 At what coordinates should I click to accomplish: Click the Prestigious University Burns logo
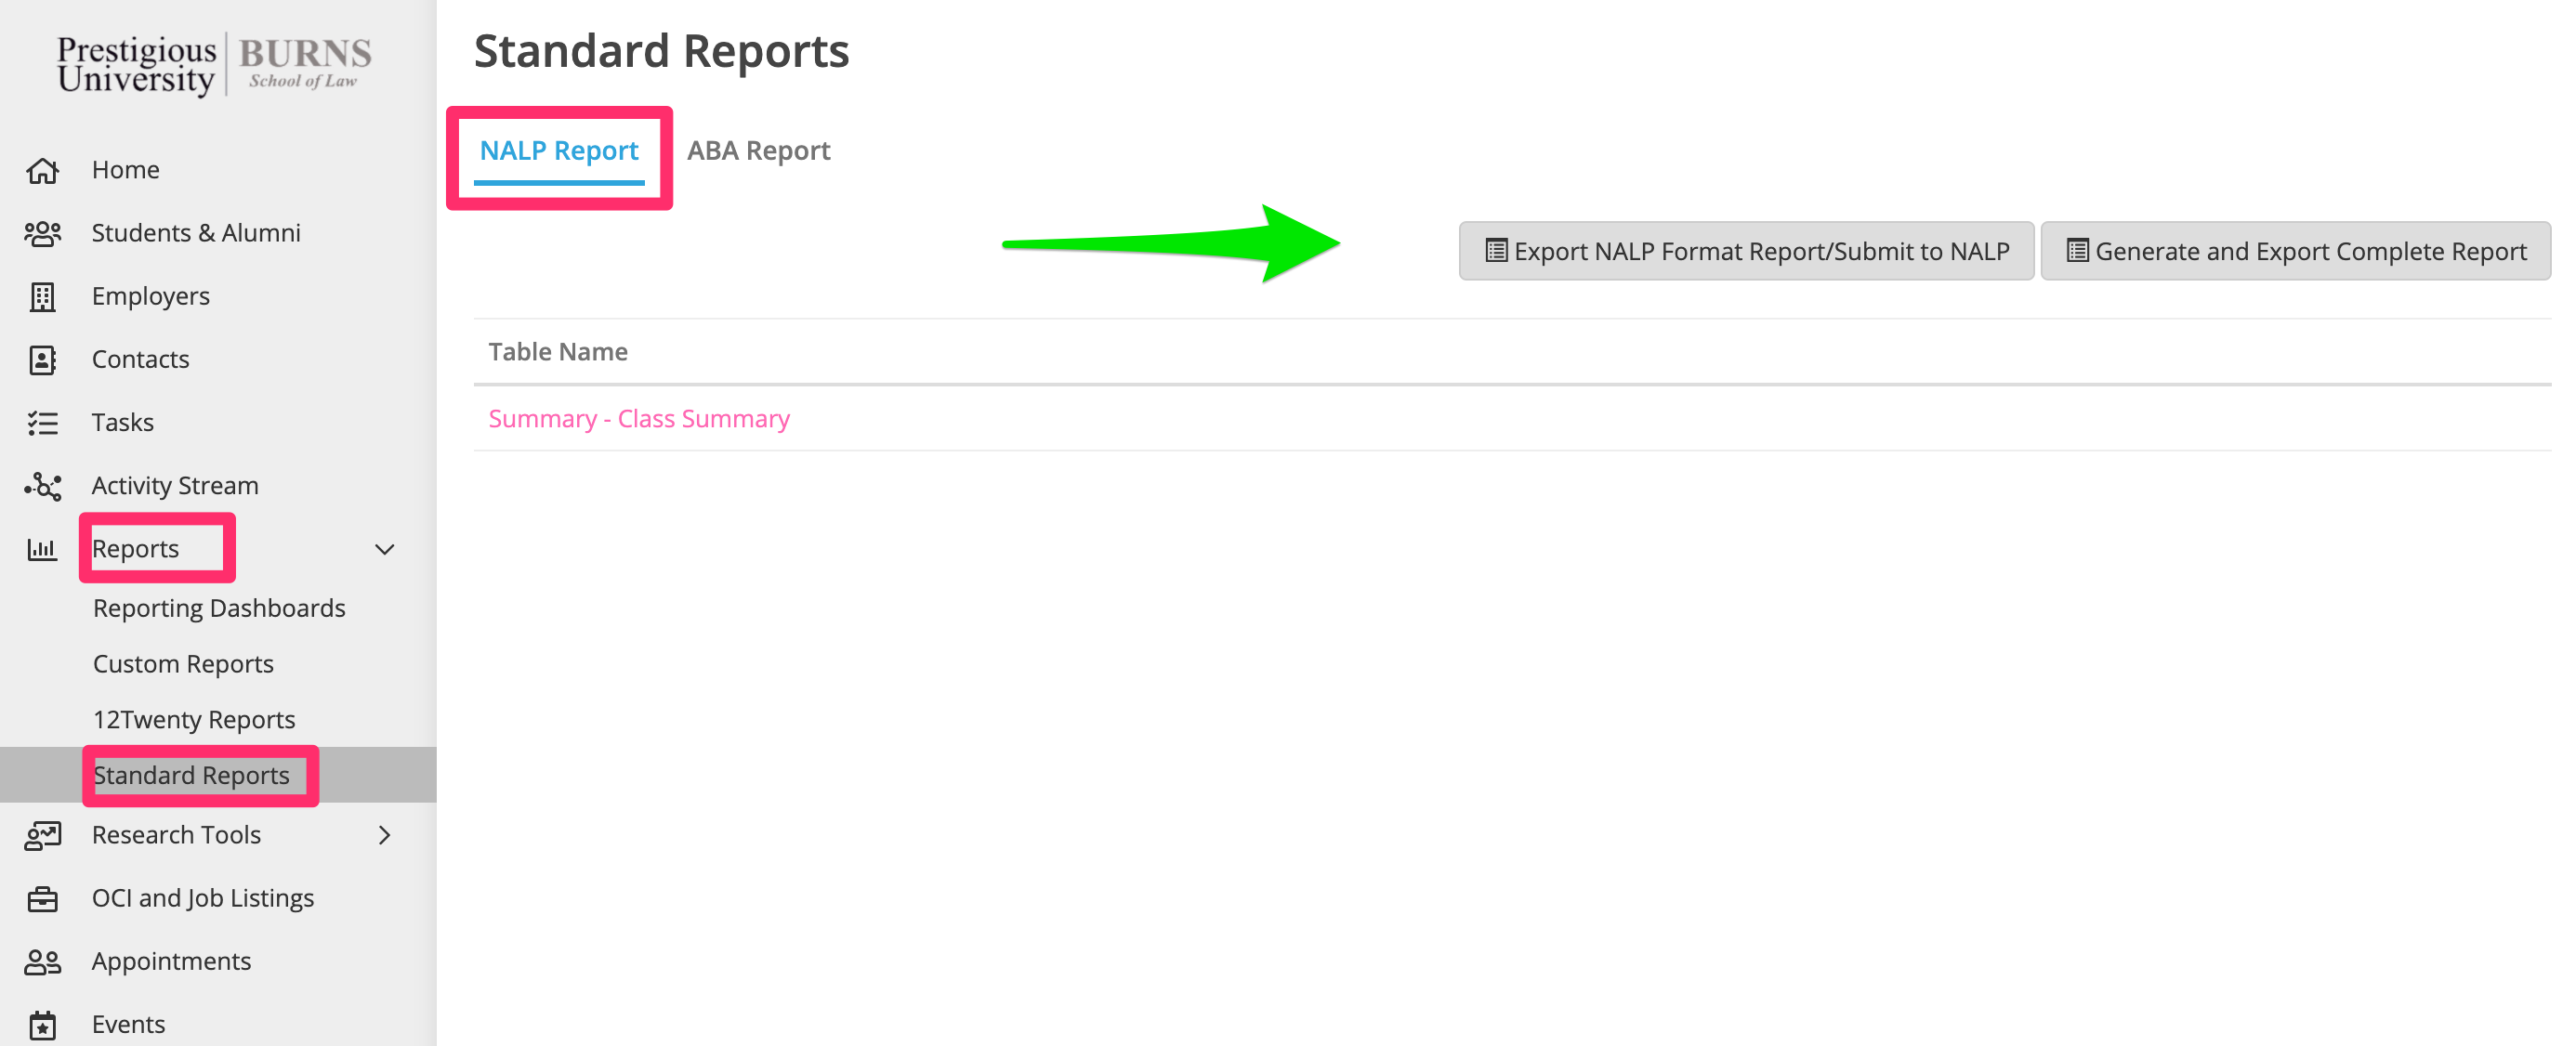[214, 64]
